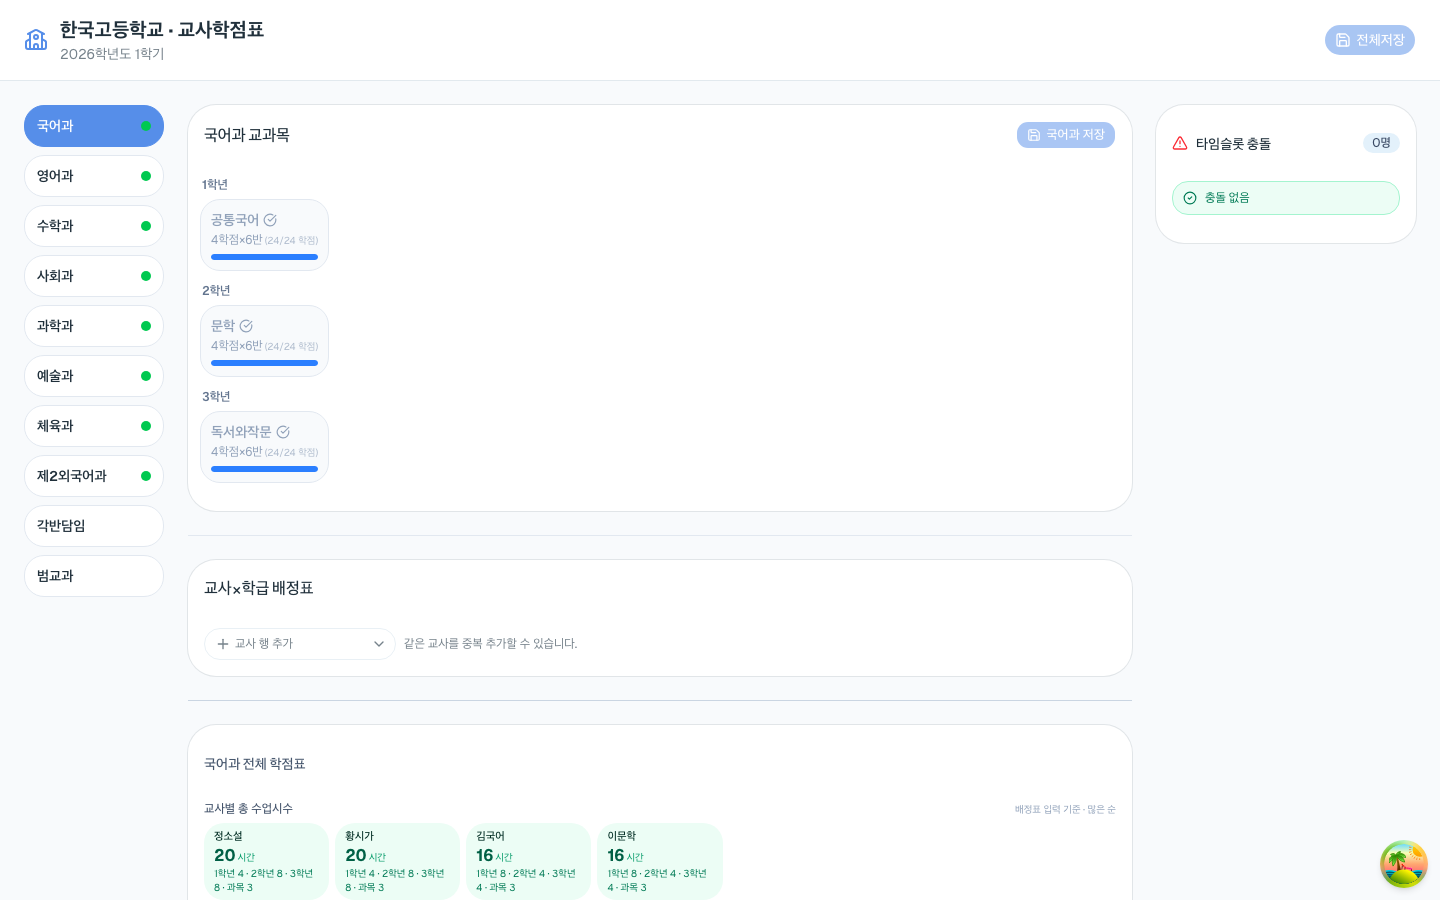Screen dimensions: 1440x900
Task: Click the check-circle icon beside 공통국어
Action: [270, 220]
